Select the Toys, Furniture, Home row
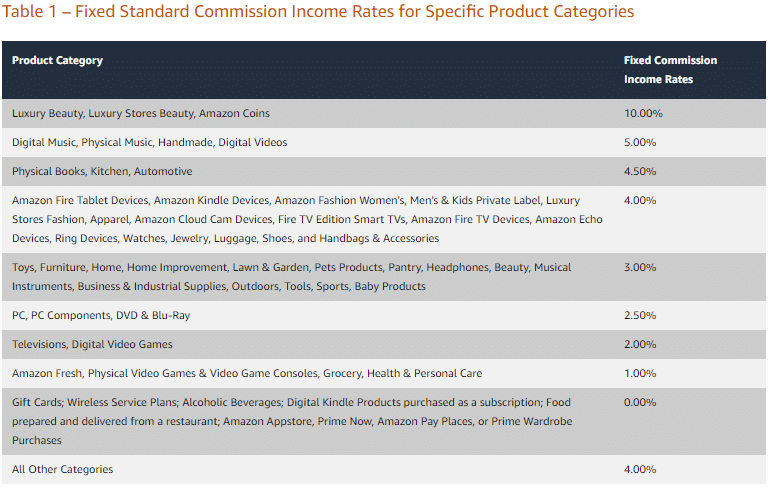 384,277
